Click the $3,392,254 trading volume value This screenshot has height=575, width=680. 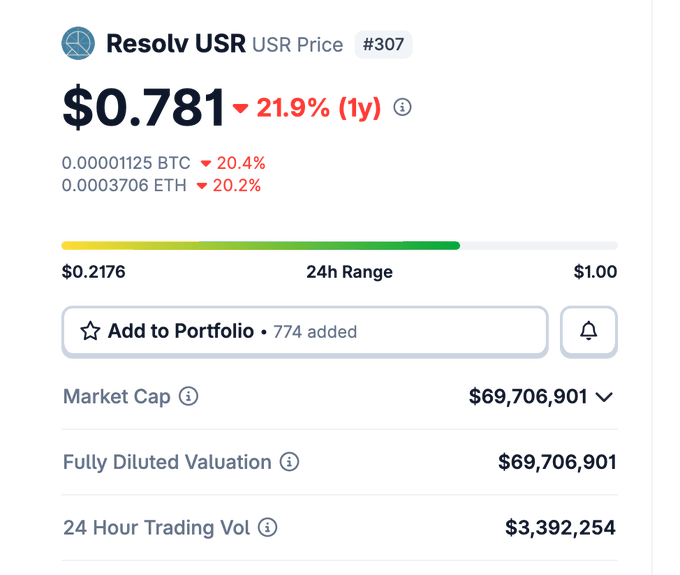click(x=560, y=527)
